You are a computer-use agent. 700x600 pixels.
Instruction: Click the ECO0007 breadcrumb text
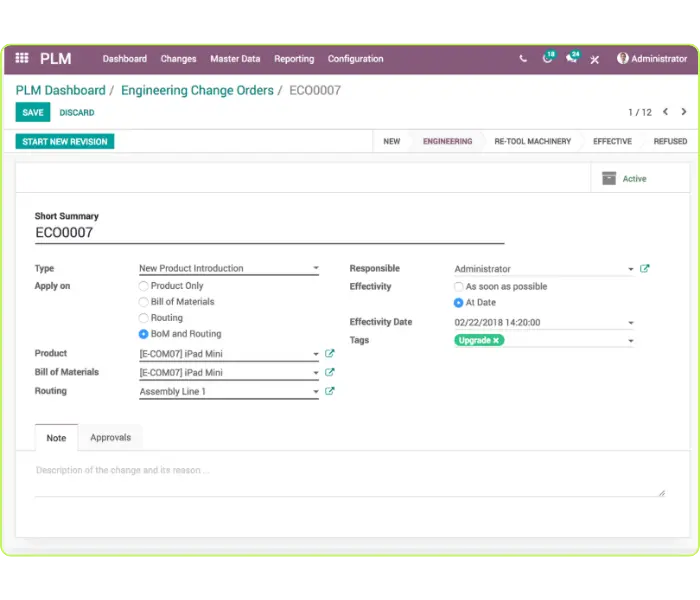coord(315,90)
